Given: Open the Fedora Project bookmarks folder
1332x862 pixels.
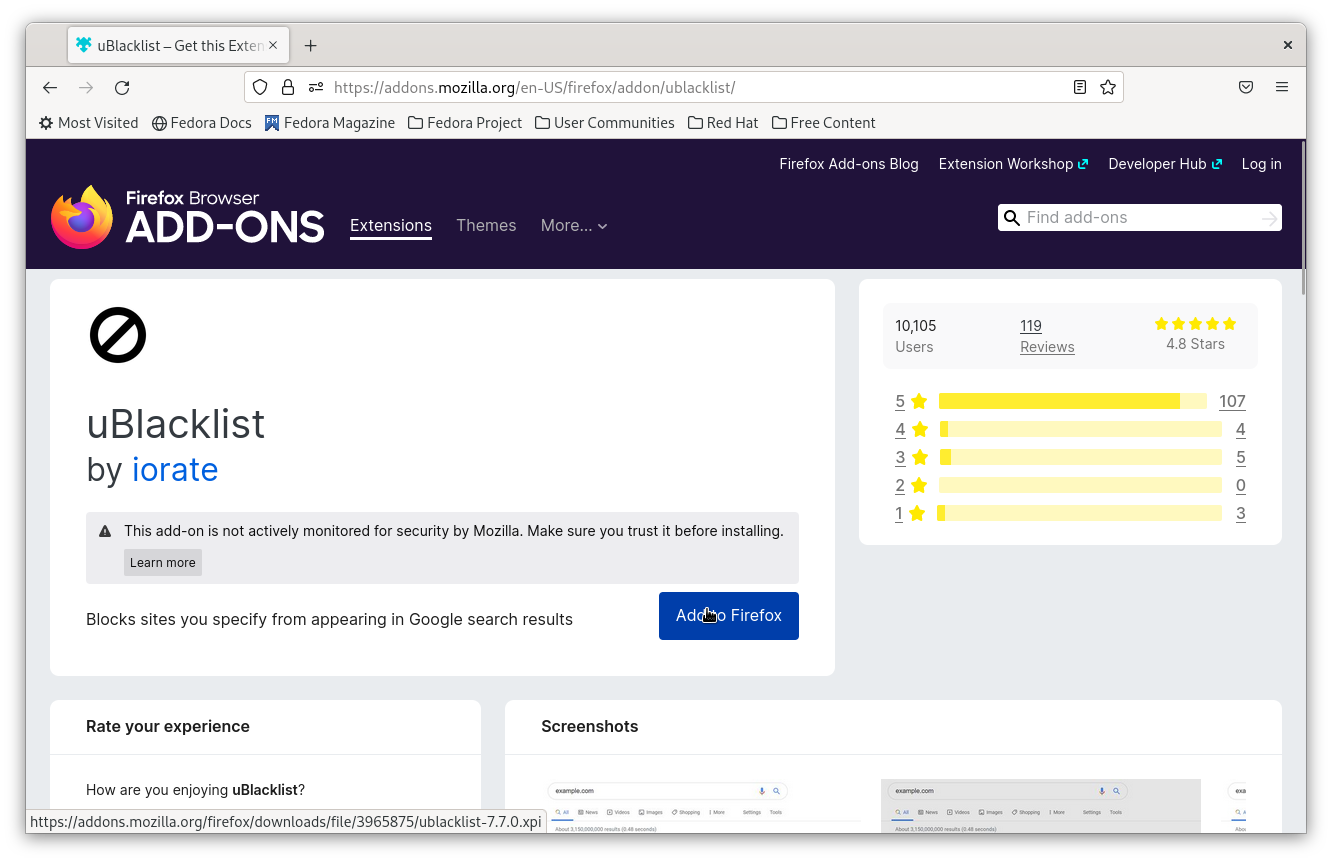Looking at the screenshot, I should click(465, 123).
